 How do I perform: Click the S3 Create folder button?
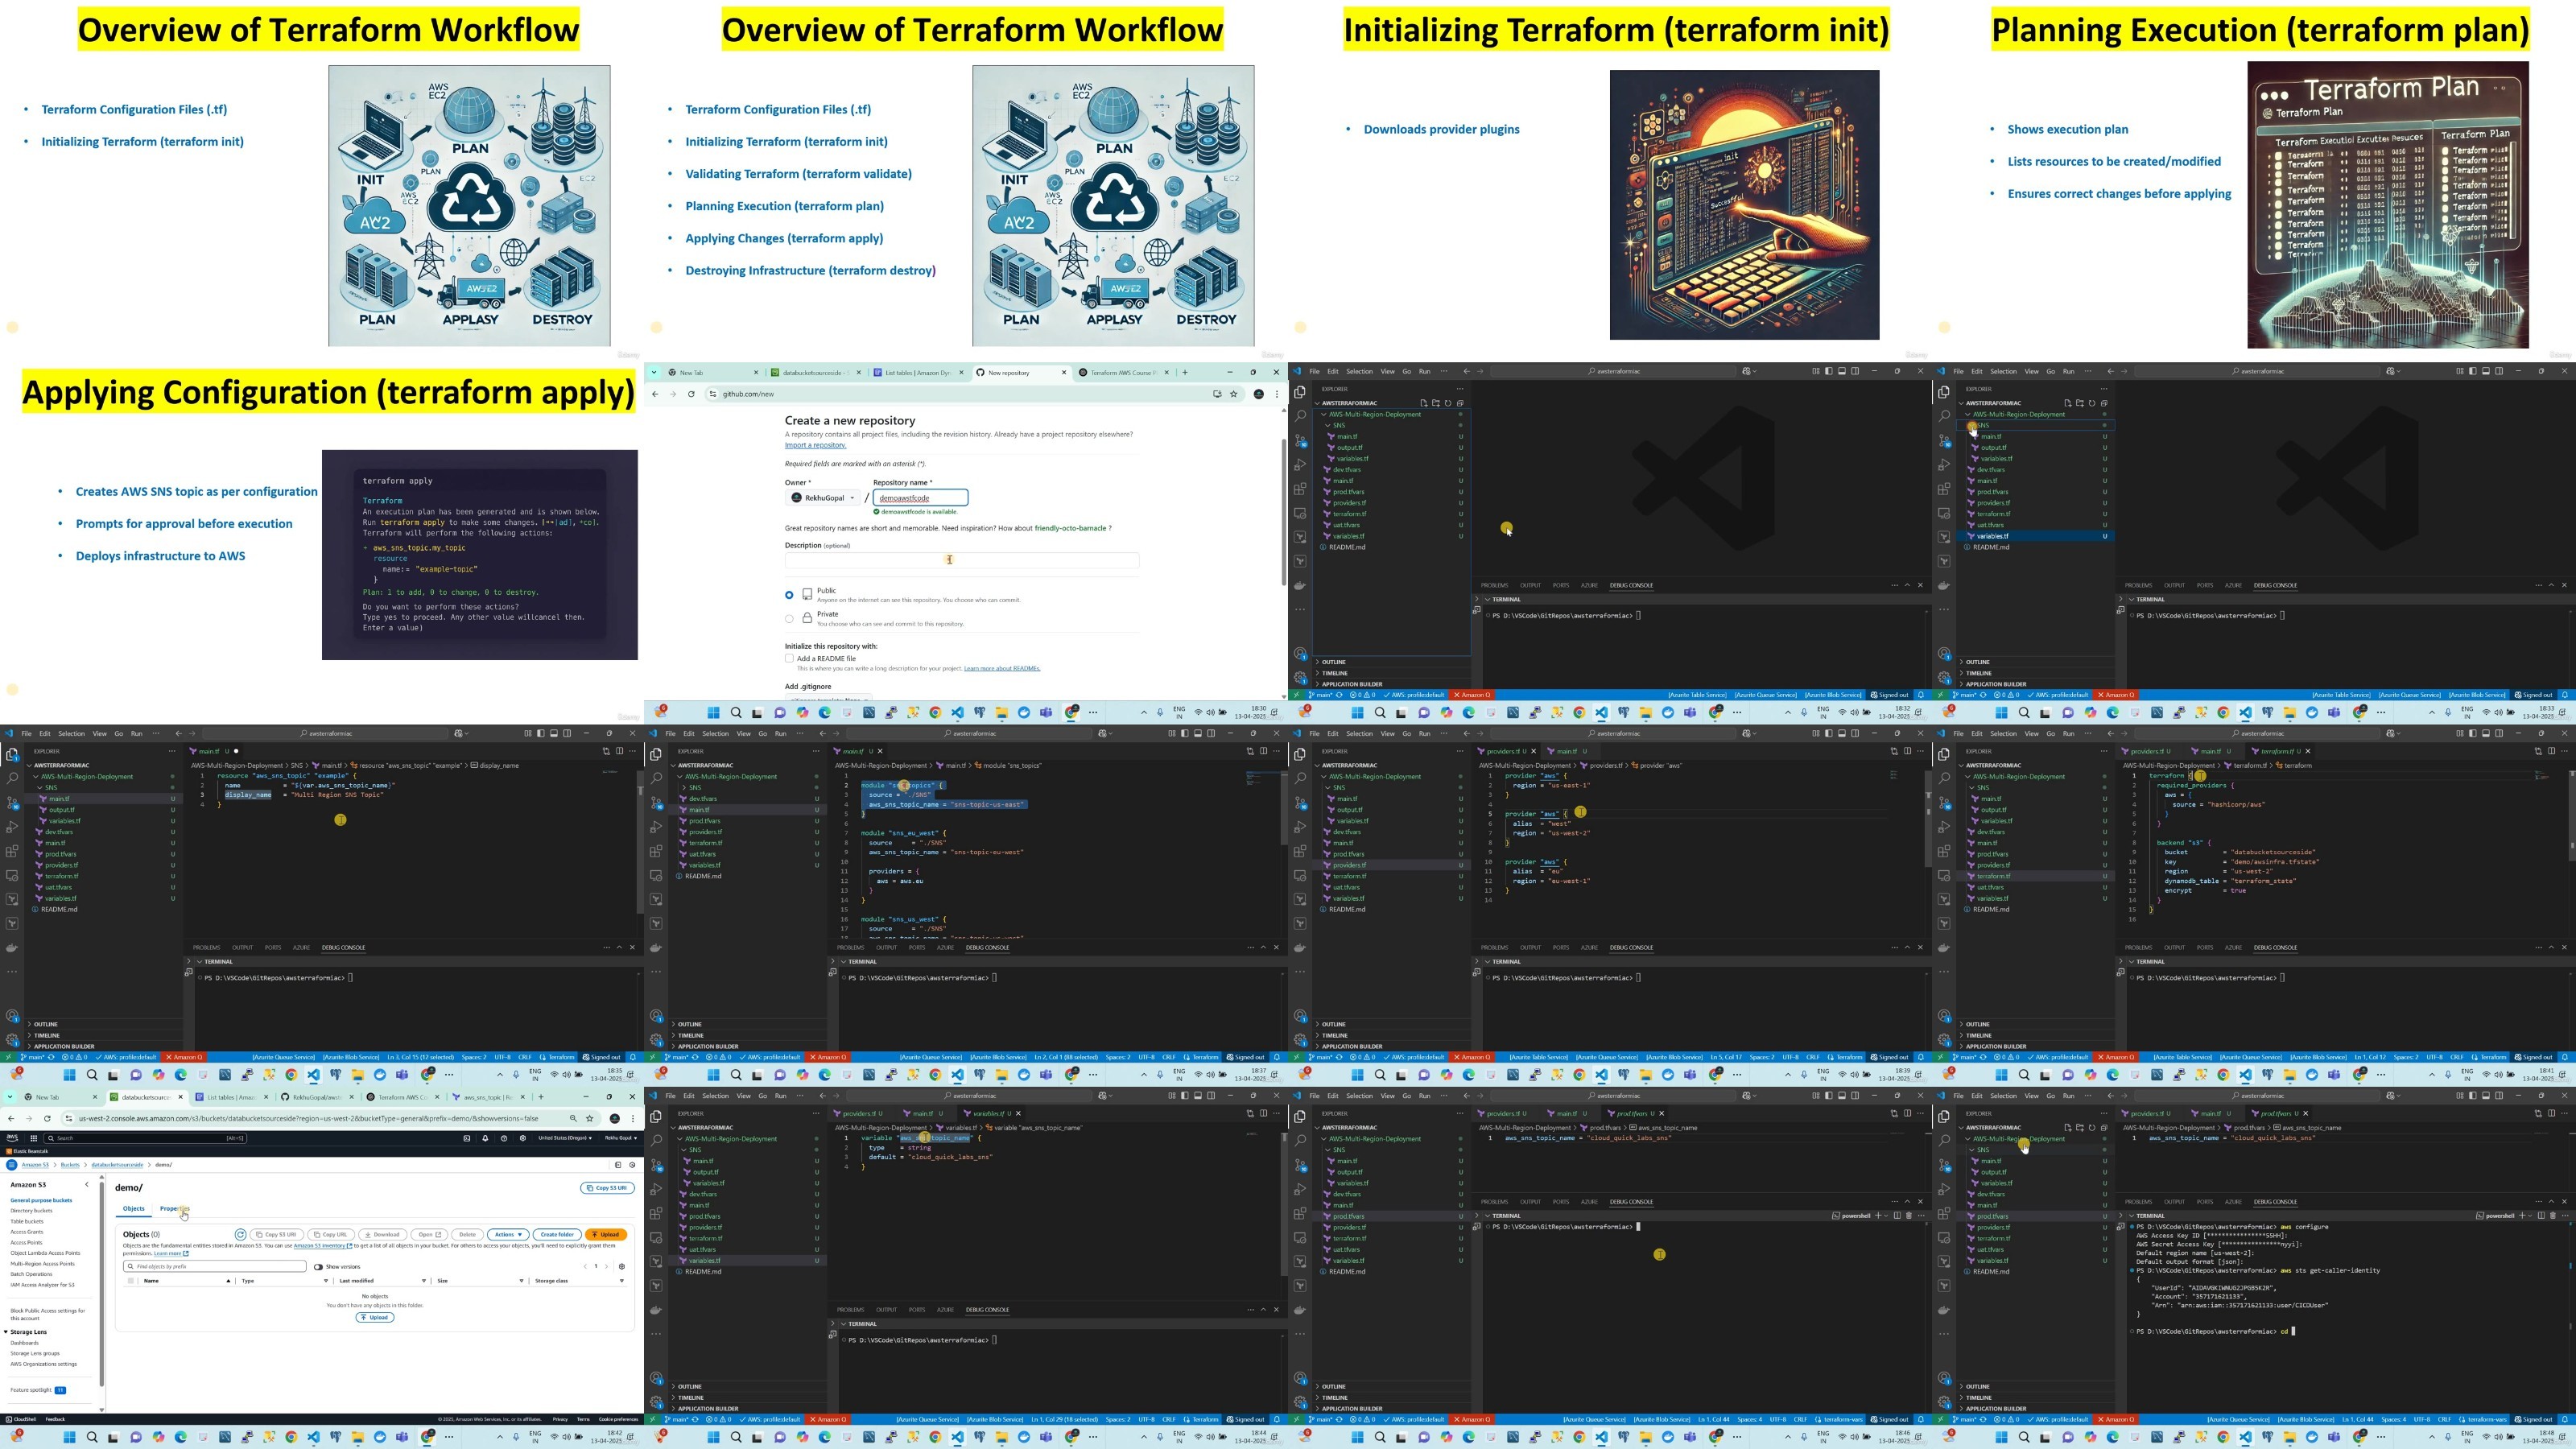557,1234
